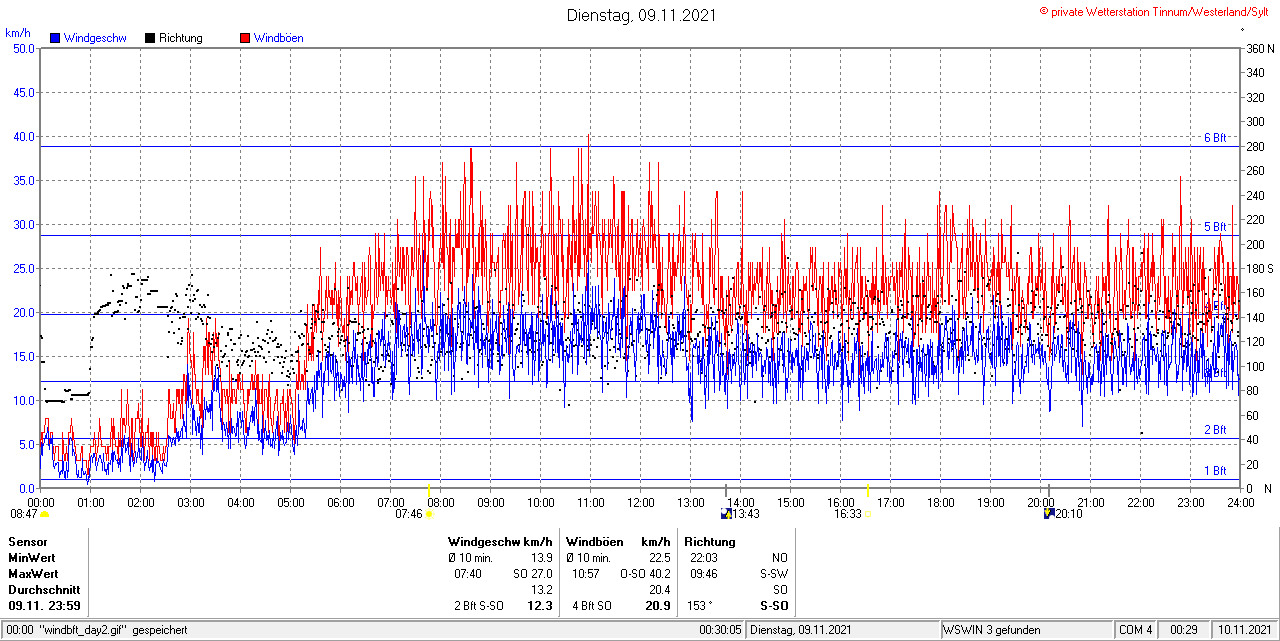The width and height of the screenshot is (1280, 641).
Task: Click the 5 Bft line label
Action: [1214, 227]
